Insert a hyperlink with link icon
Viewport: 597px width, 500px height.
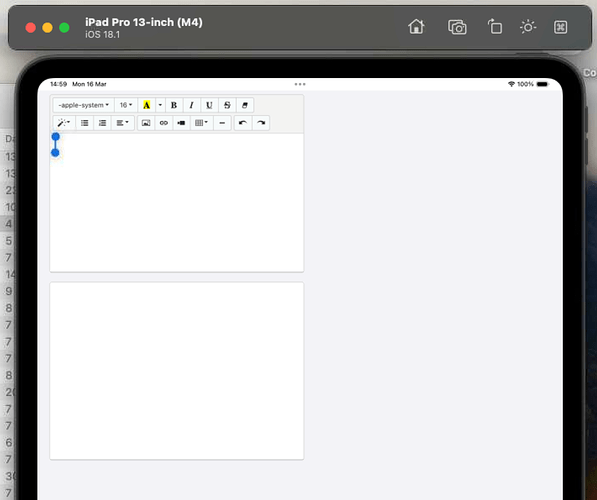pyautogui.click(x=164, y=123)
